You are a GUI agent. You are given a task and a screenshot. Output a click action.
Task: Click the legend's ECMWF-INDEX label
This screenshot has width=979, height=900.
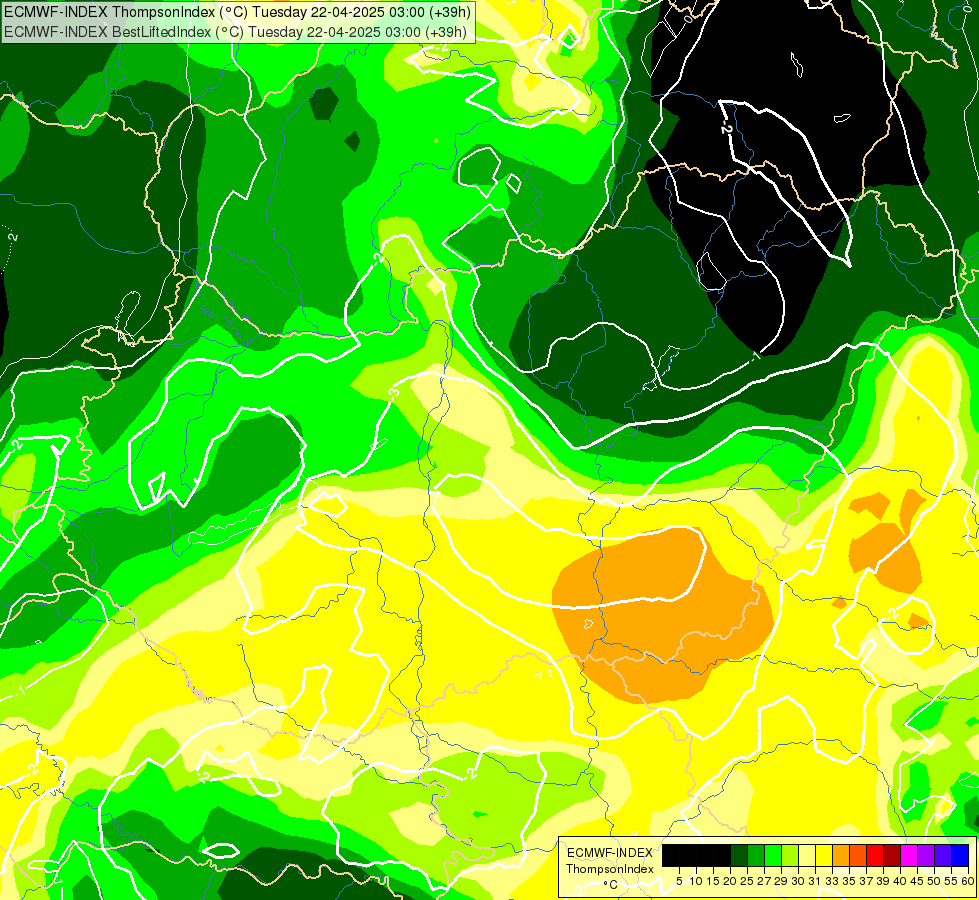pos(609,853)
